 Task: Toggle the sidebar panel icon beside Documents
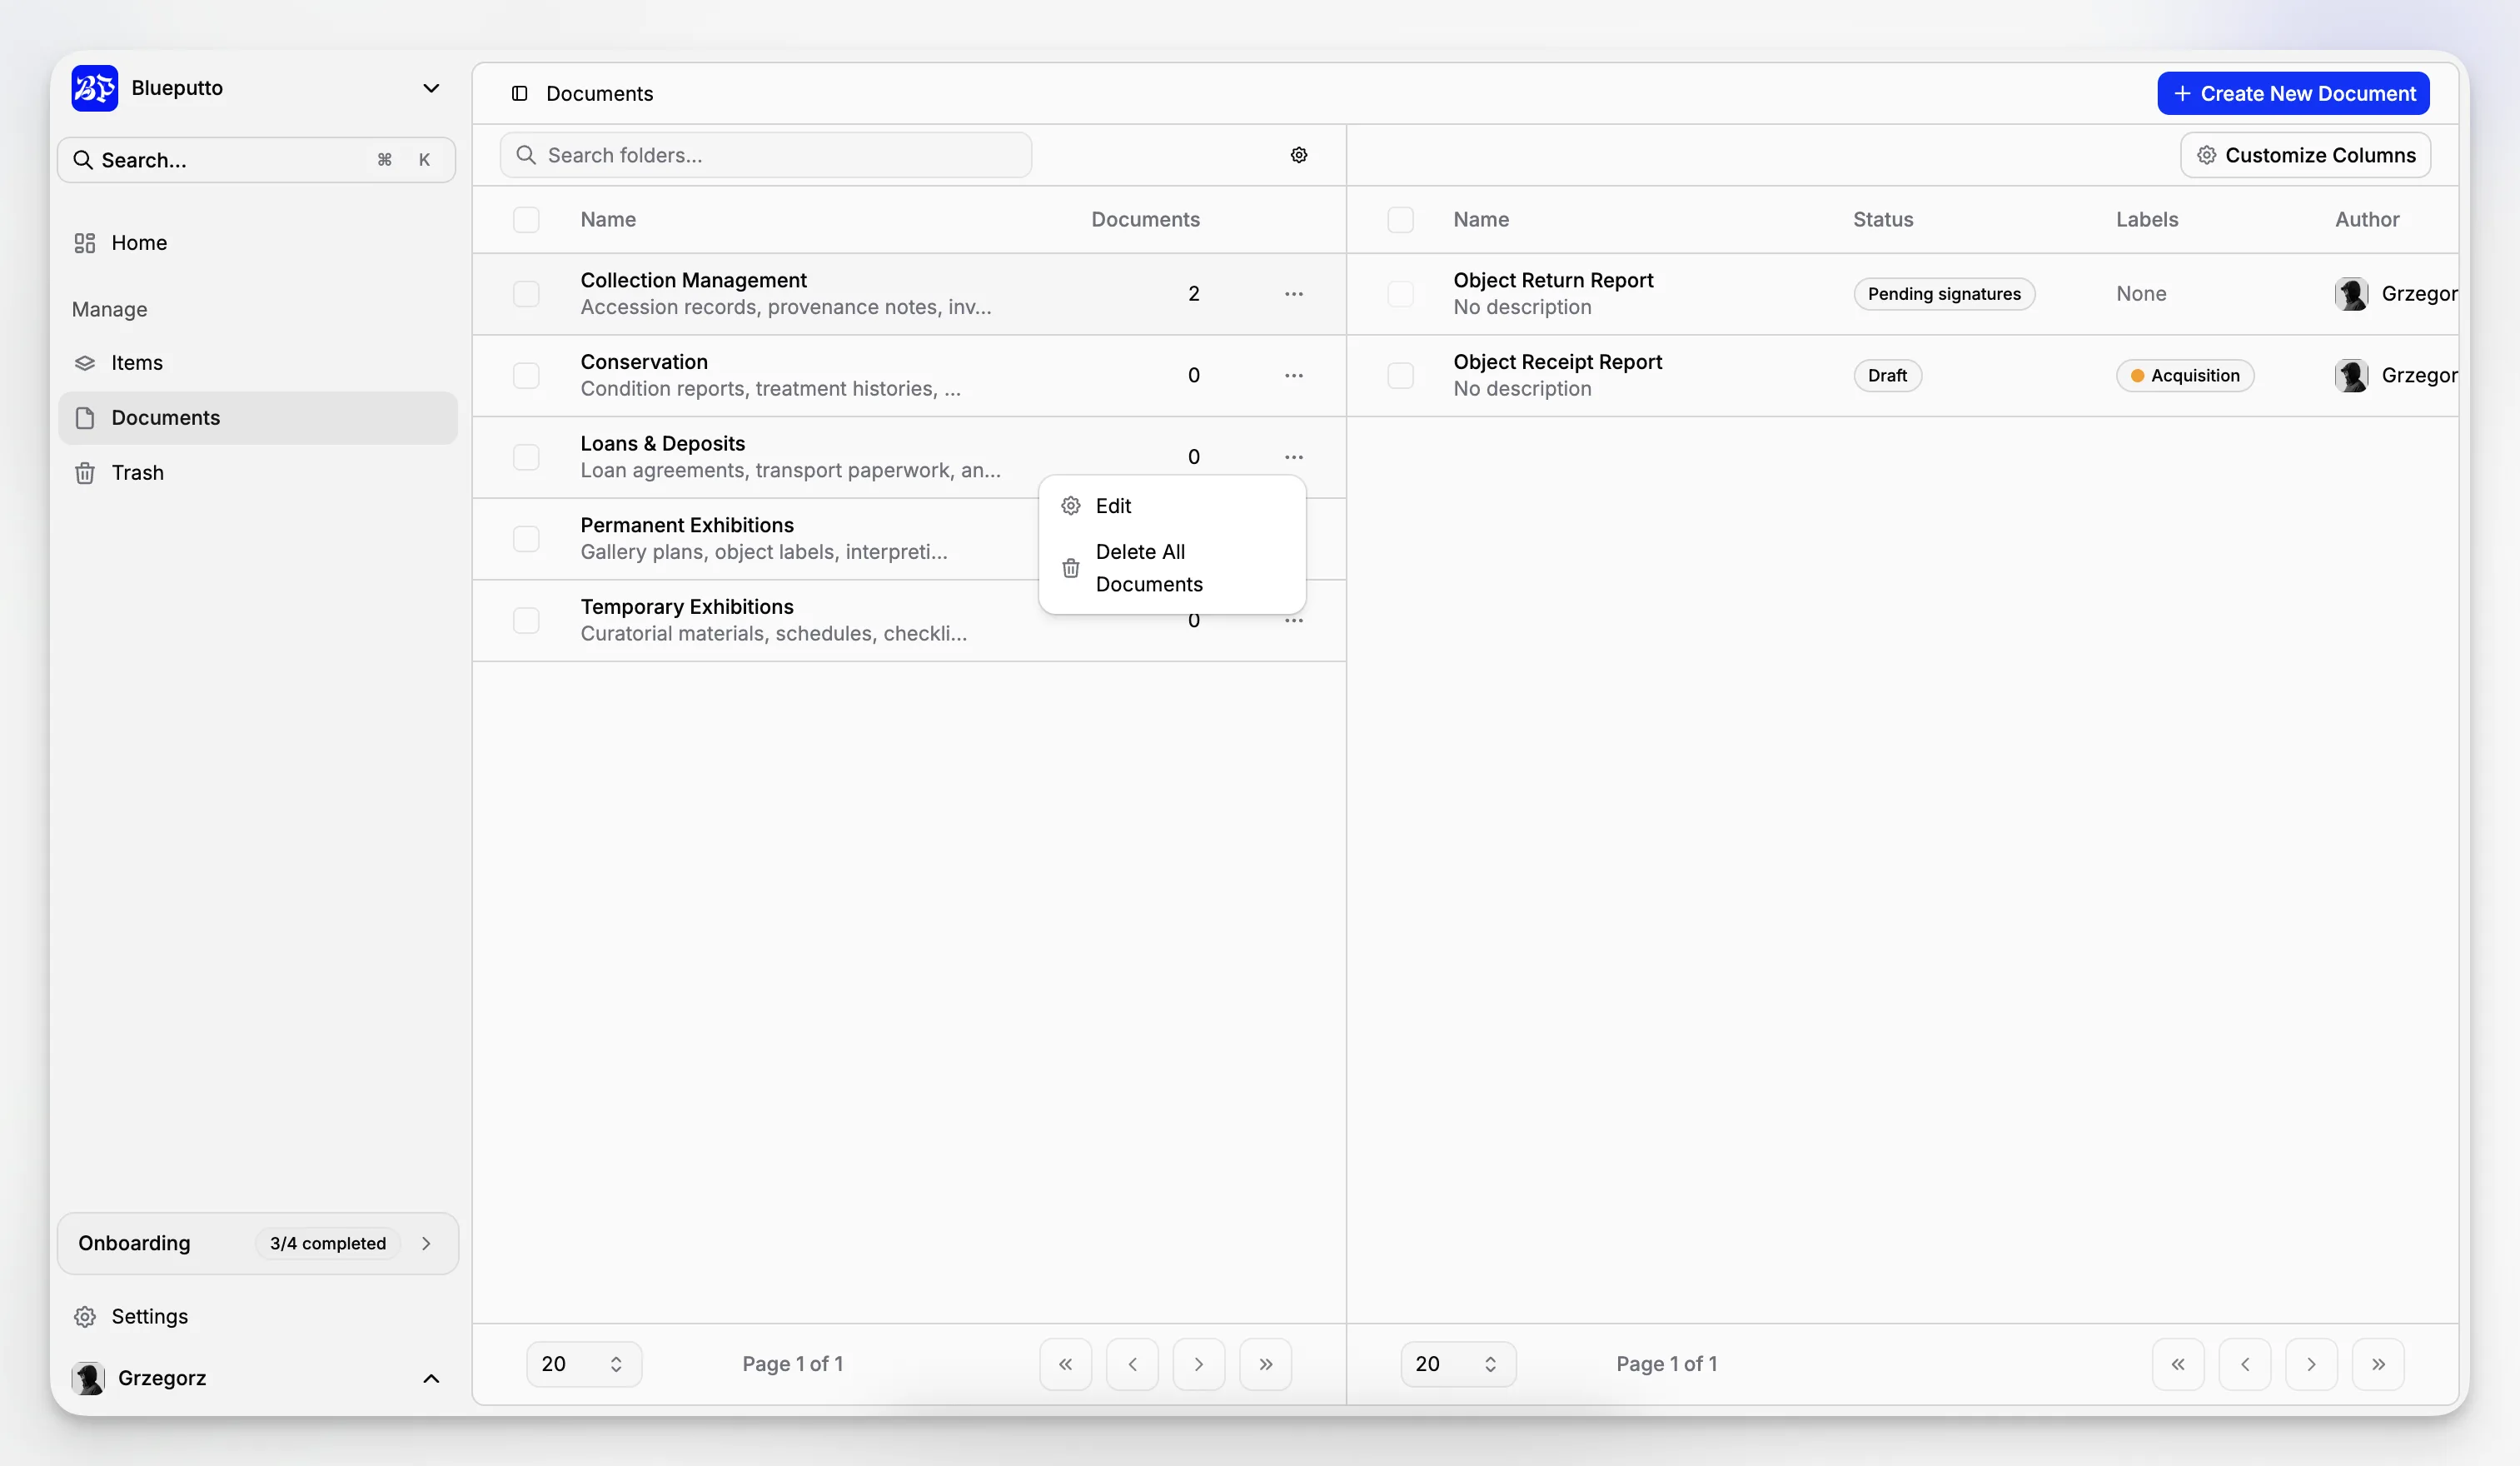click(519, 93)
